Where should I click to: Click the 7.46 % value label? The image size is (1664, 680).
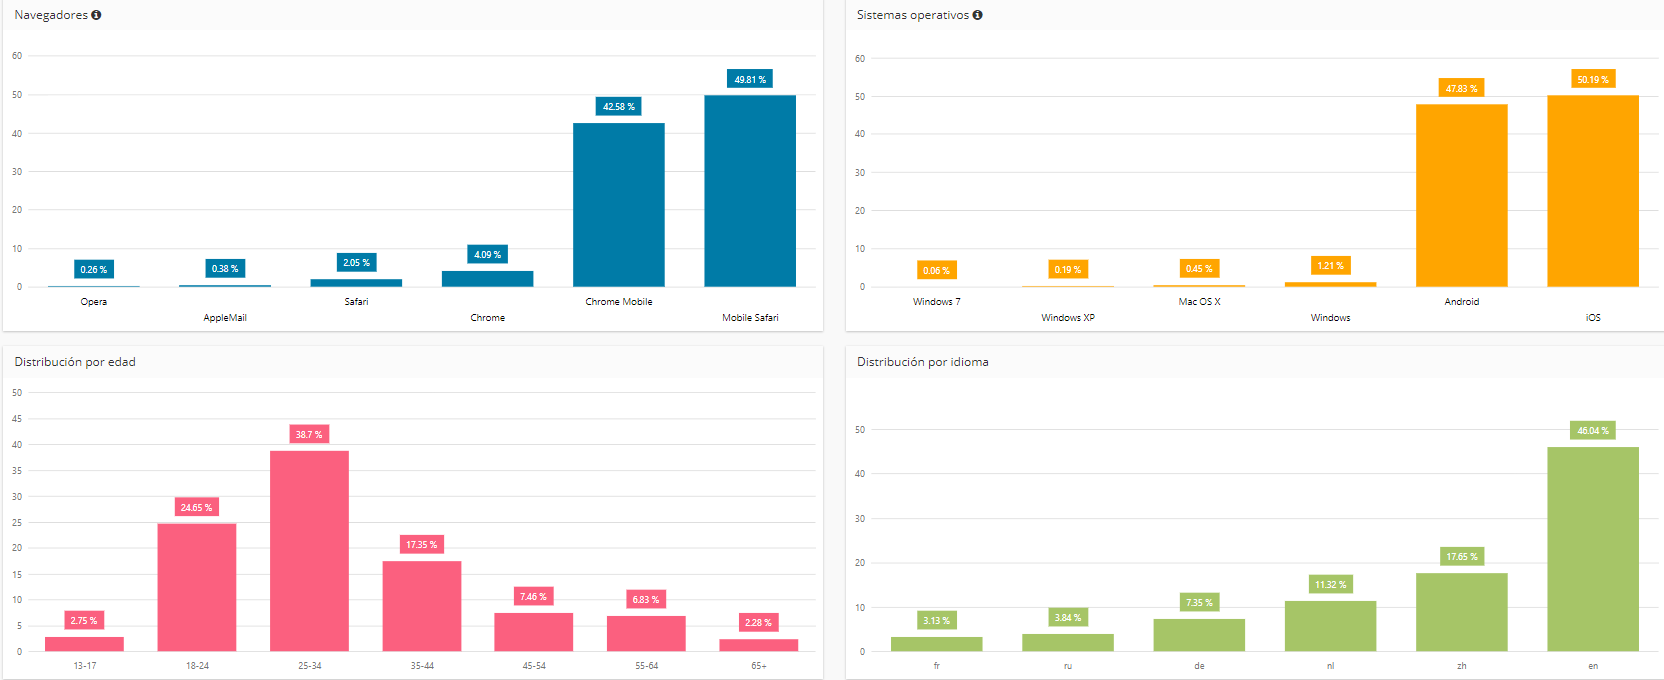click(534, 596)
